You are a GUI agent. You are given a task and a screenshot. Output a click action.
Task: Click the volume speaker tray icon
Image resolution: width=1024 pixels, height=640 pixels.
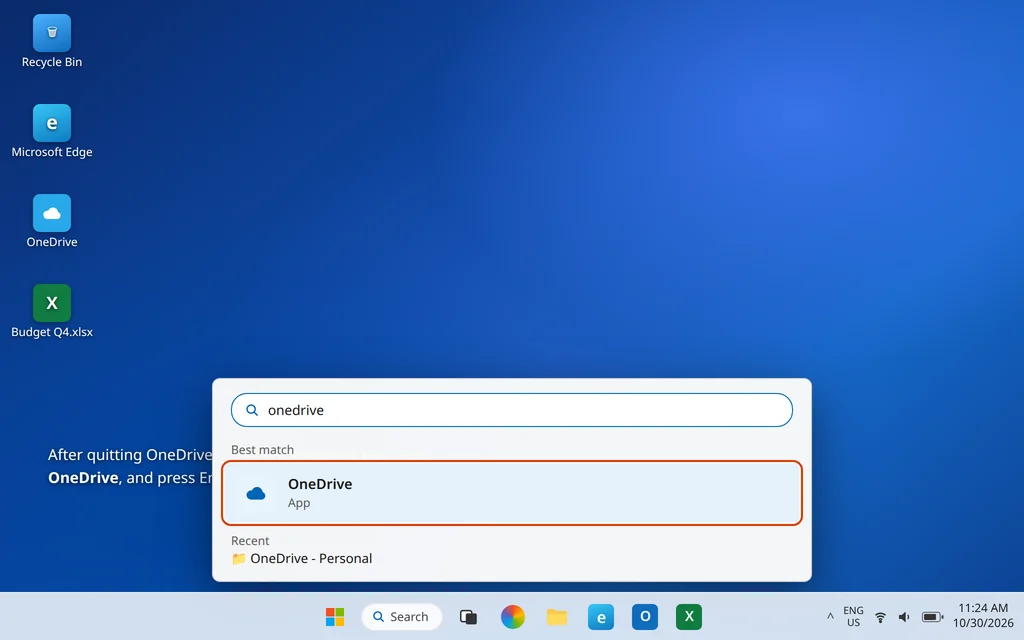904,616
